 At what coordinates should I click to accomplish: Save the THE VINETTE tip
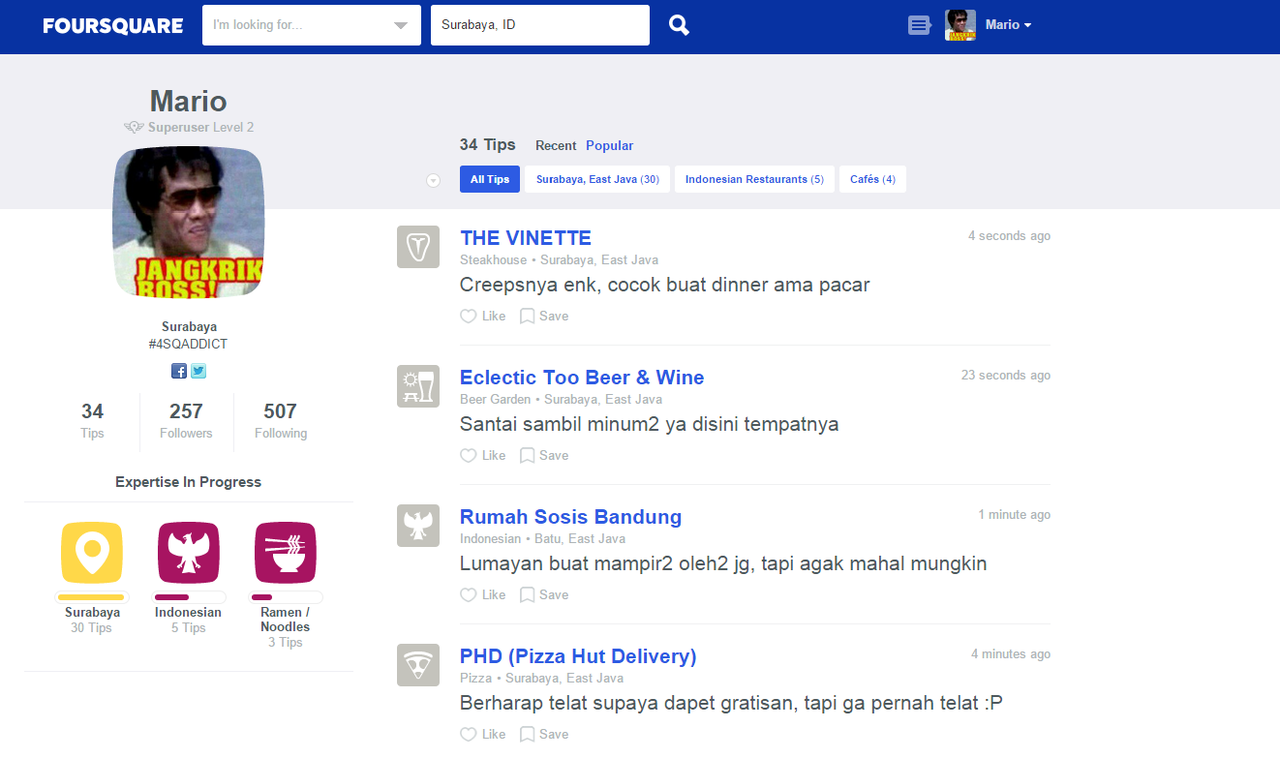click(x=544, y=316)
